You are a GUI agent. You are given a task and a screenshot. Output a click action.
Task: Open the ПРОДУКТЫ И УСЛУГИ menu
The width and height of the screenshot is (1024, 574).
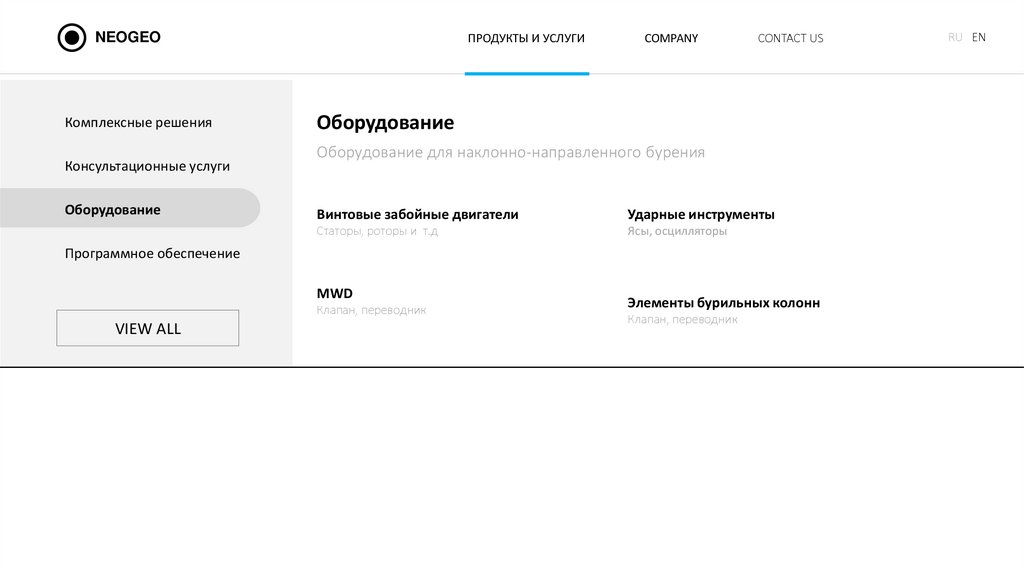526,39
